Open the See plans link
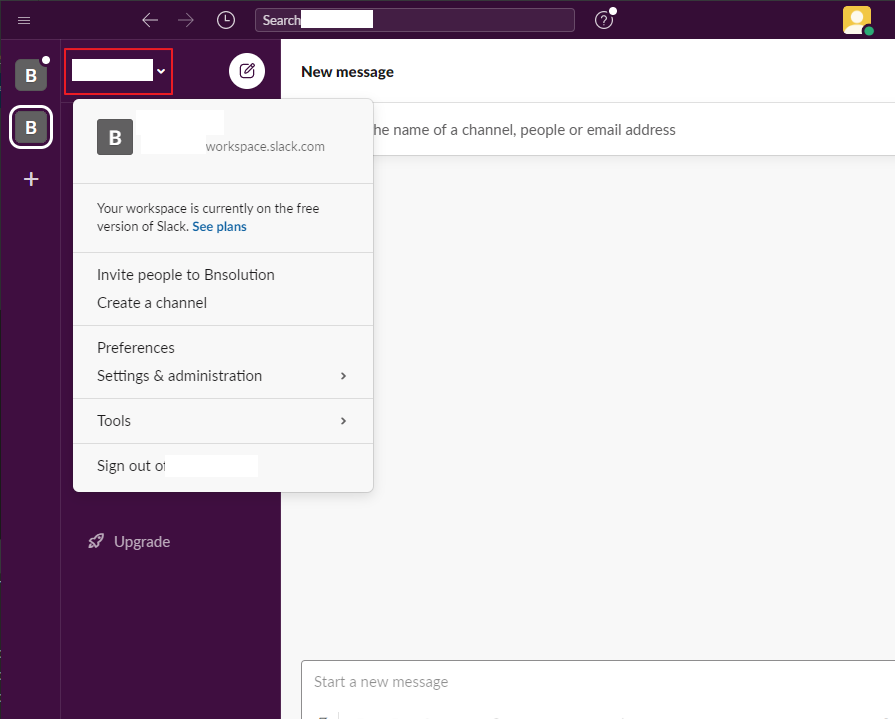 click(x=219, y=227)
